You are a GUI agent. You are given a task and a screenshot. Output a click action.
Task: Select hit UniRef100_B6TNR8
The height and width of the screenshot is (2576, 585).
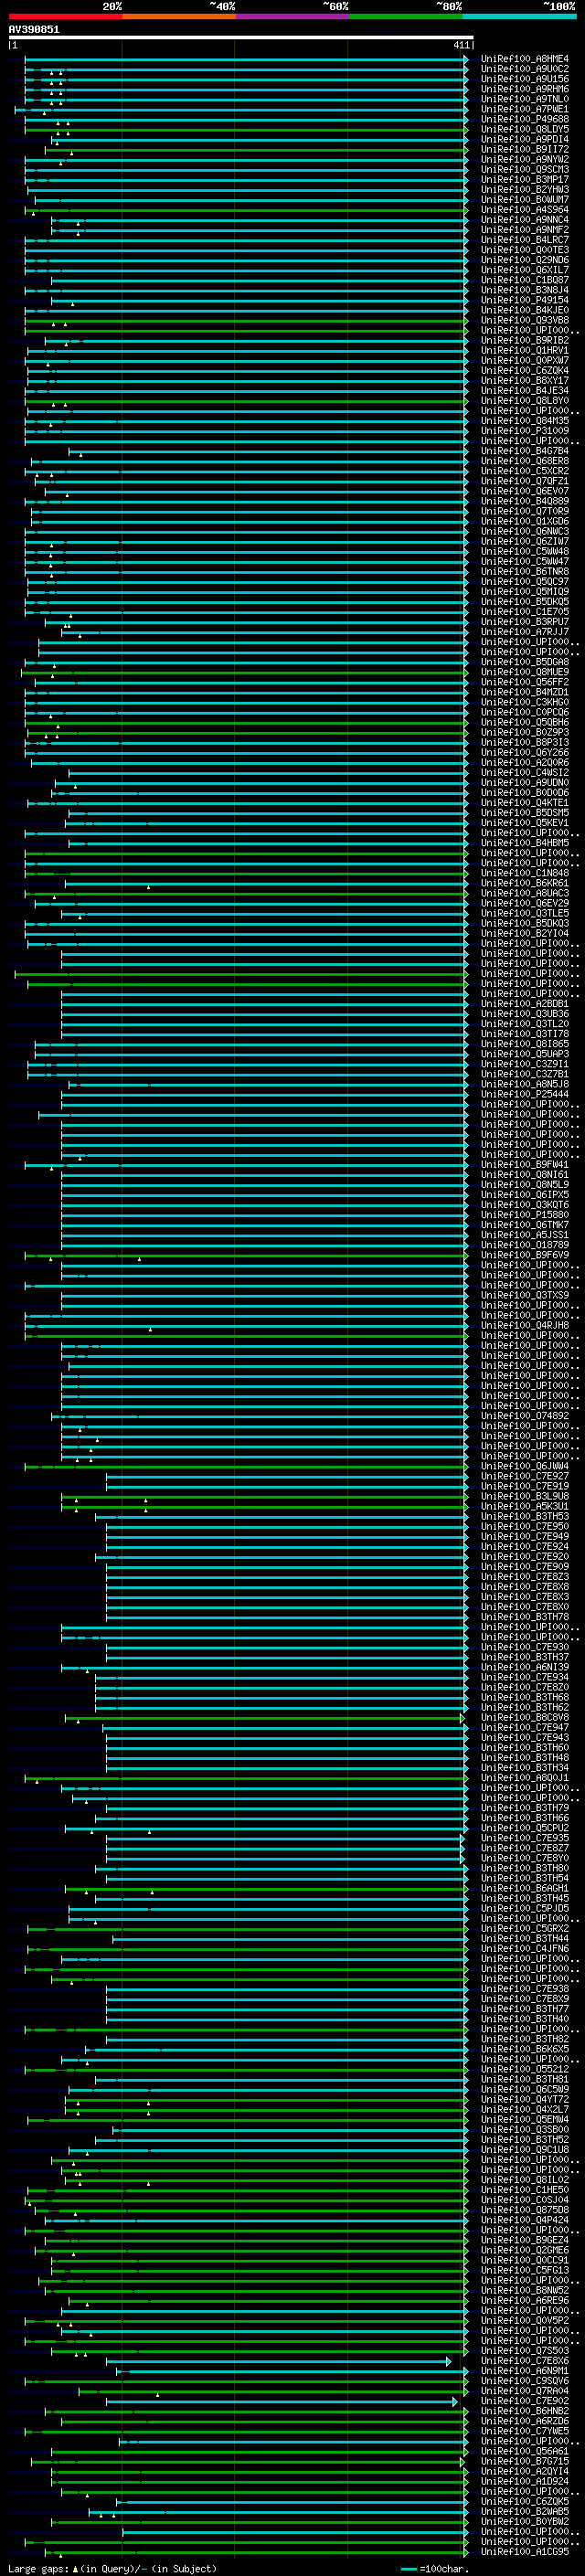(x=524, y=571)
